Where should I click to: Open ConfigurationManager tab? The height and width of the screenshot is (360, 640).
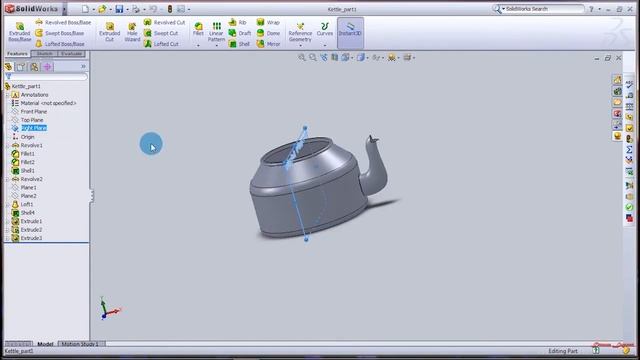34,67
